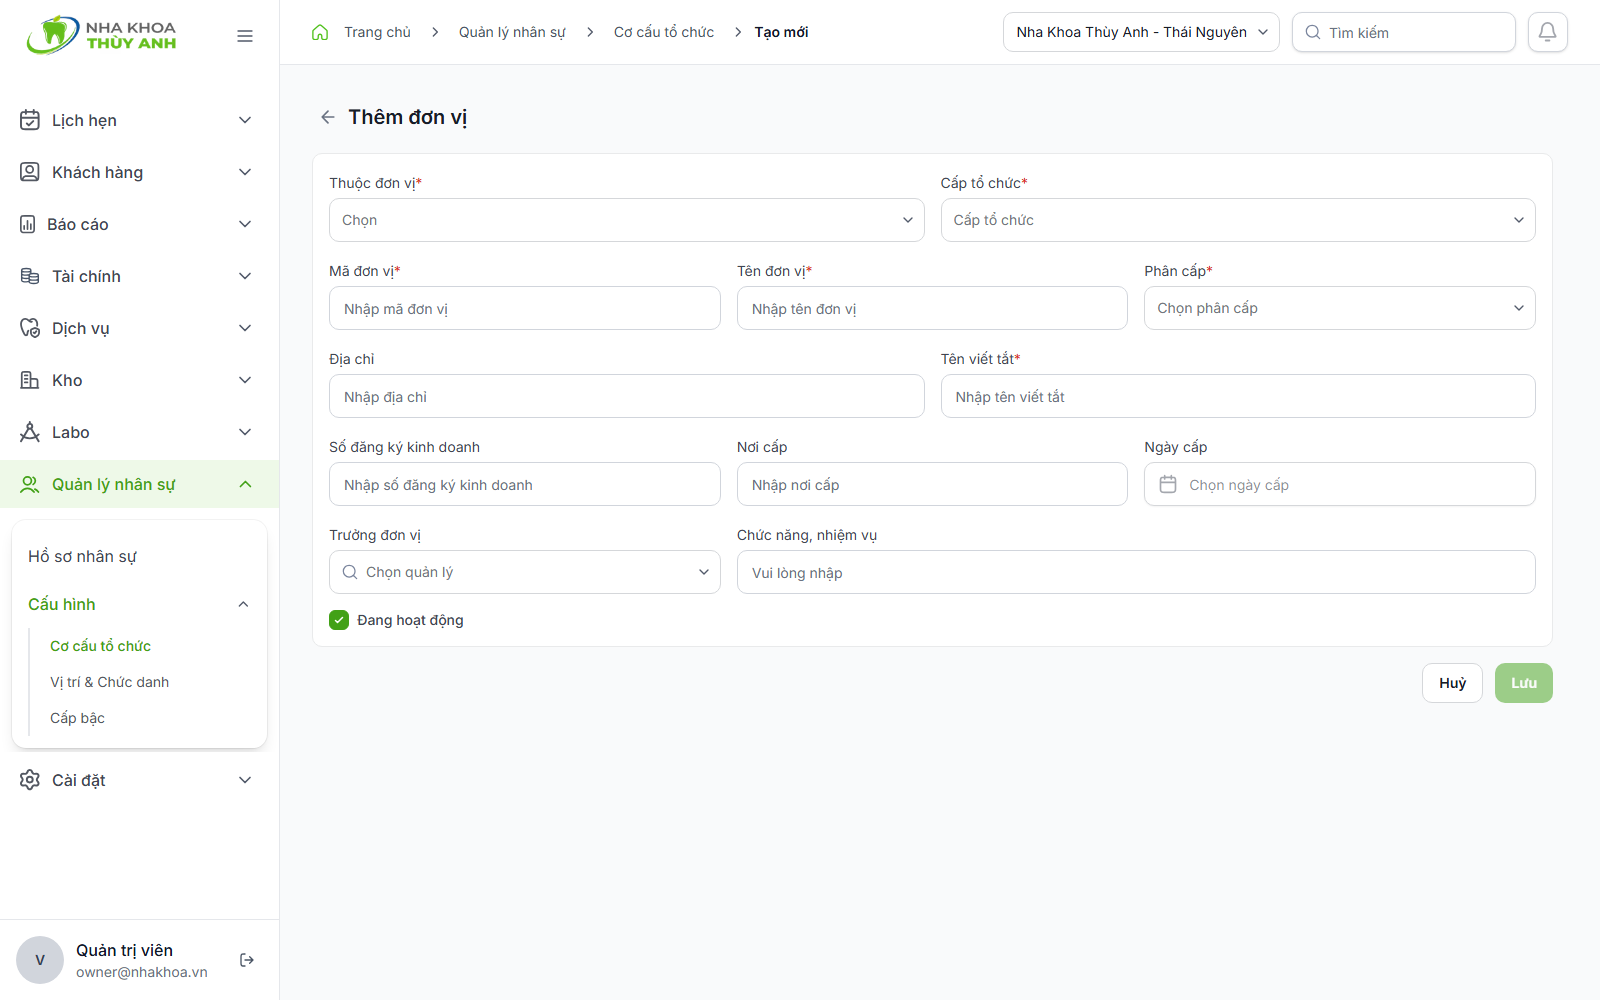
Task: Click the Báo cáo report icon
Action: [x=28, y=224]
